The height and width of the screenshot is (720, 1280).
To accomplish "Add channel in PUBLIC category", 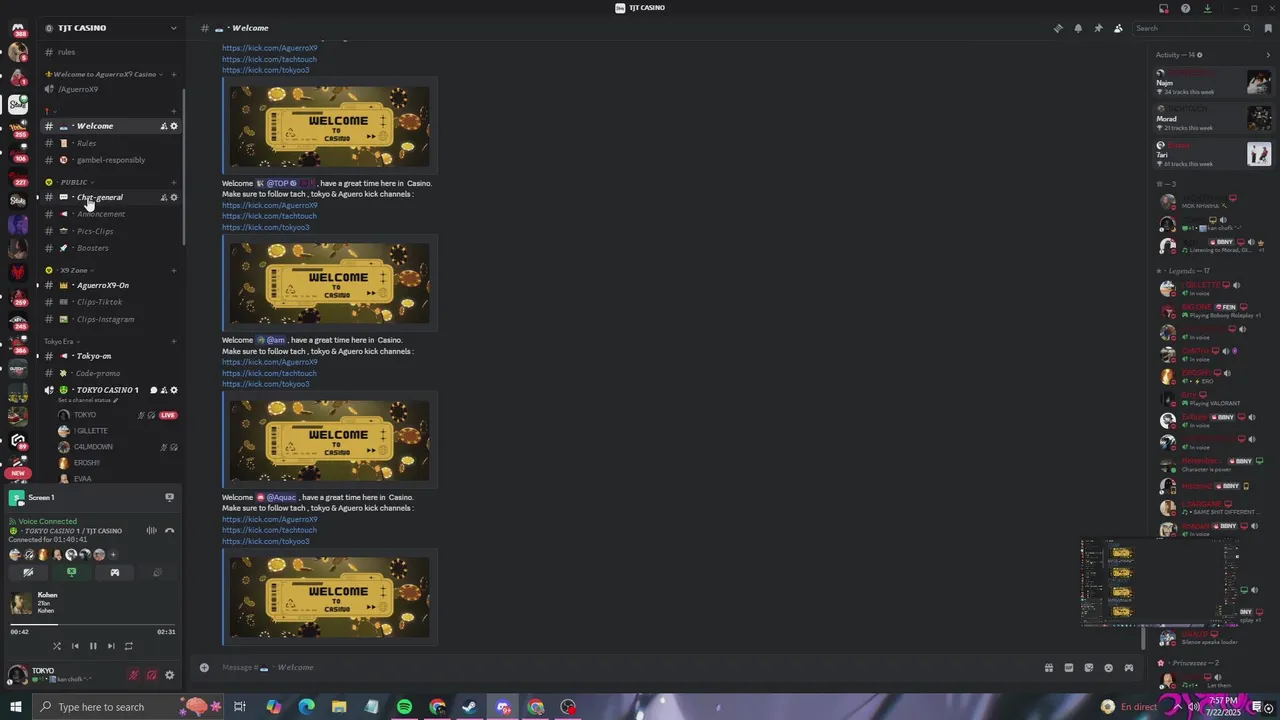I will click(173, 182).
